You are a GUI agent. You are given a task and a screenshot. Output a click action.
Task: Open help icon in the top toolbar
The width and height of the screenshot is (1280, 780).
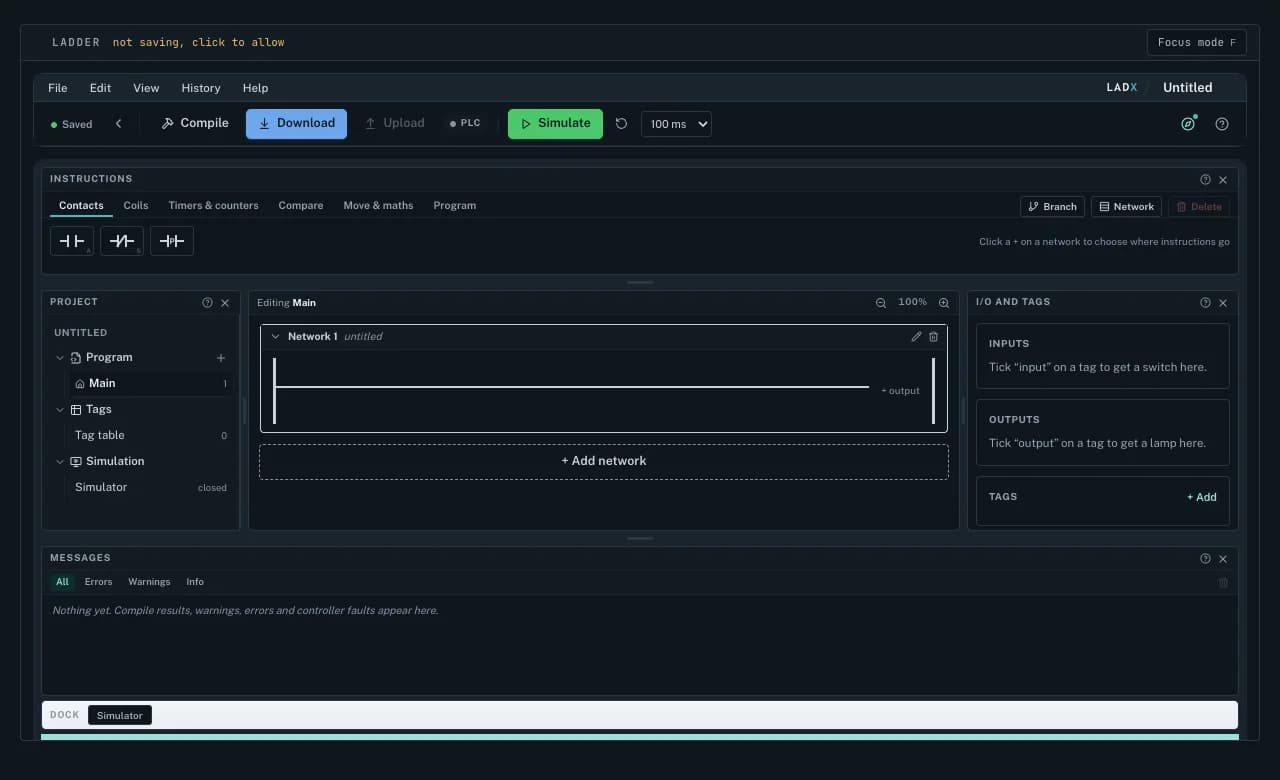(x=1222, y=124)
